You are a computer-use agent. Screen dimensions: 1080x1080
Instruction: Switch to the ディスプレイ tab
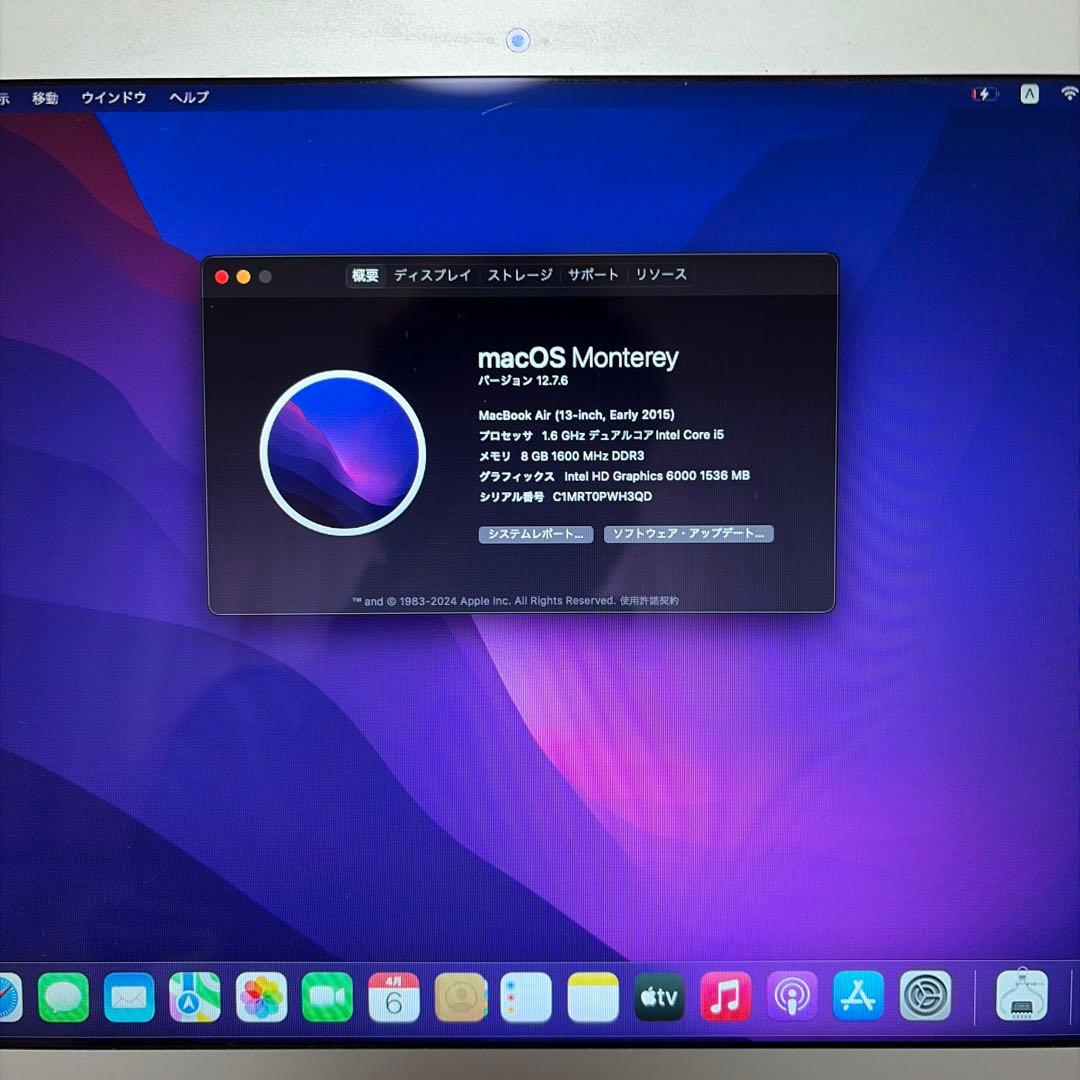tap(432, 275)
